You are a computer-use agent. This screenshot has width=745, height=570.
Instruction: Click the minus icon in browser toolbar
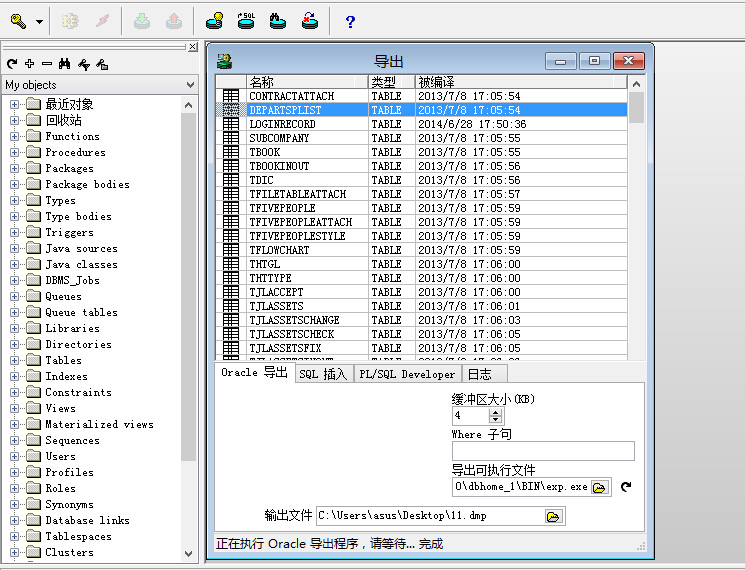tap(47, 64)
